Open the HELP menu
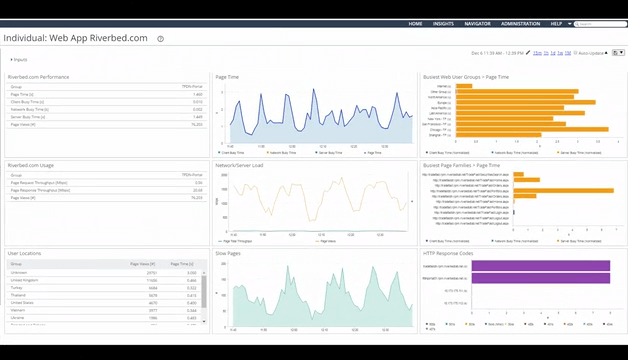628x360 pixels. click(x=556, y=24)
